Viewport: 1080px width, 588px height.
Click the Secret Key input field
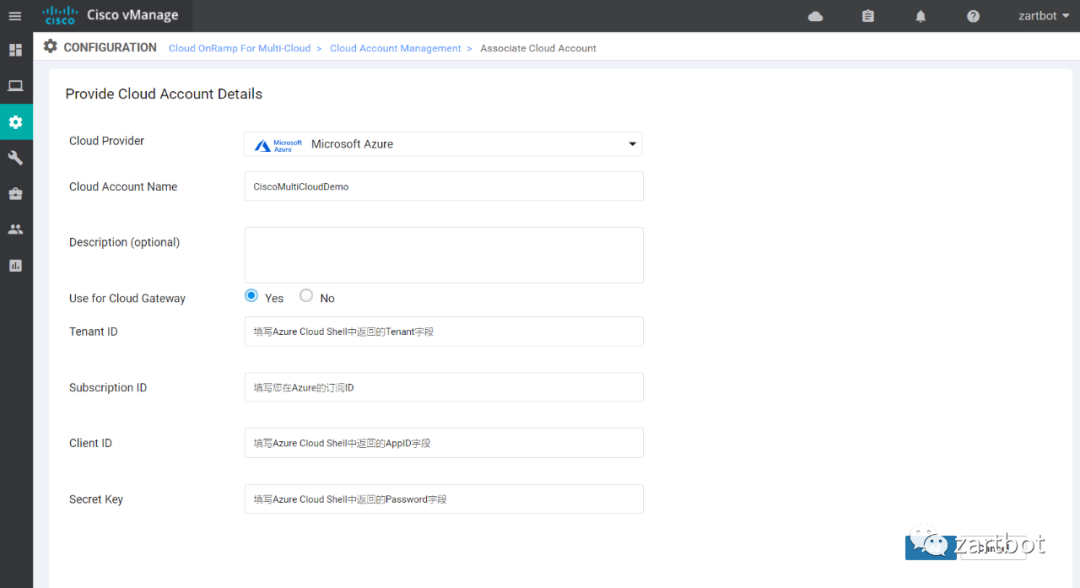[x=444, y=499]
